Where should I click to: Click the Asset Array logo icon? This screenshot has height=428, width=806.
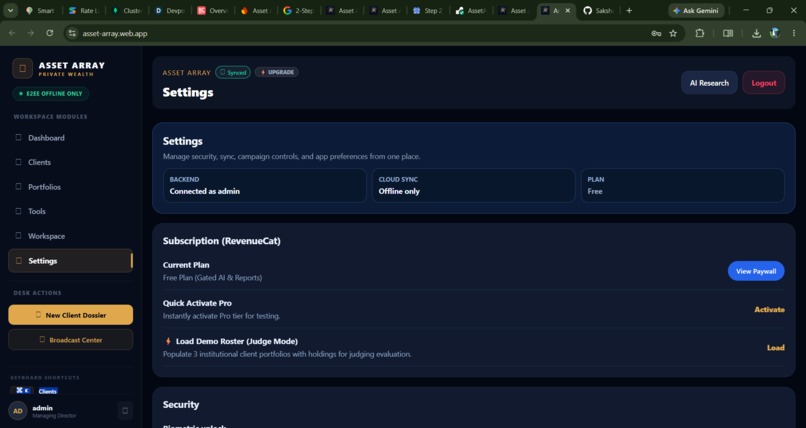click(x=23, y=68)
